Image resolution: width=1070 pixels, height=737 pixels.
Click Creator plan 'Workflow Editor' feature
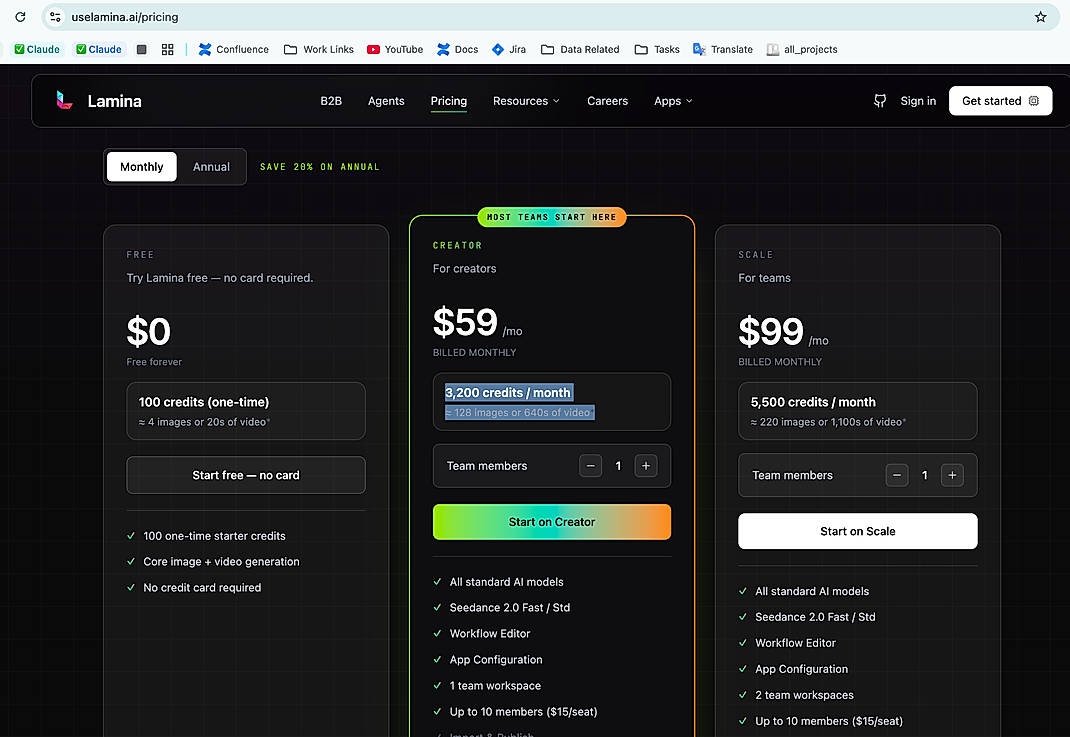click(x=489, y=633)
